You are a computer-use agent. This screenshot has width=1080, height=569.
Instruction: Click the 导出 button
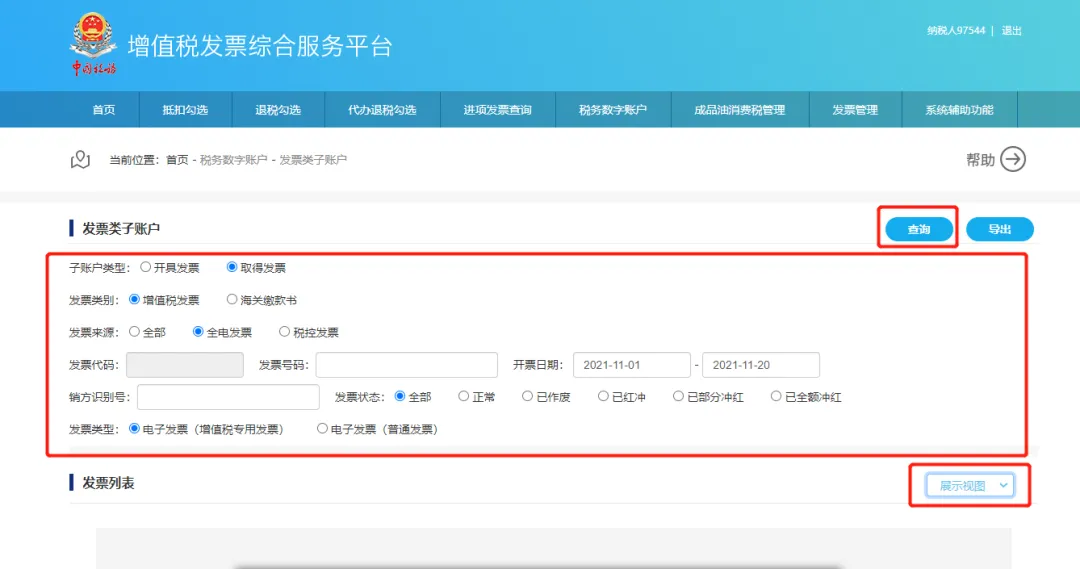999,229
